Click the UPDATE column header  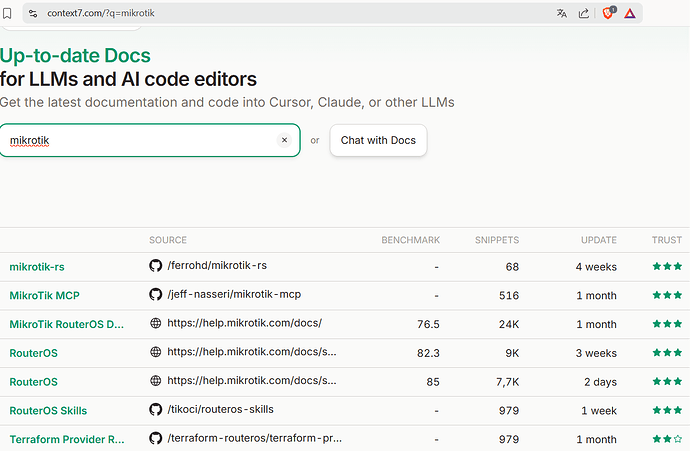[x=599, y=240]
